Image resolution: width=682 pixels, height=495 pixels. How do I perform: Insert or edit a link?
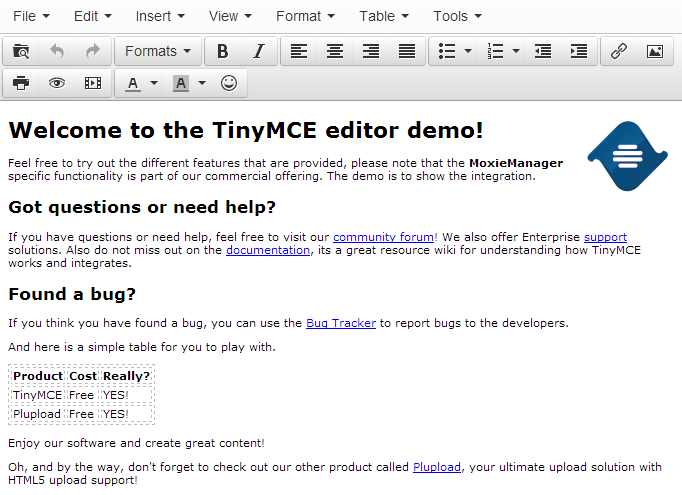(x=618, y=51)
